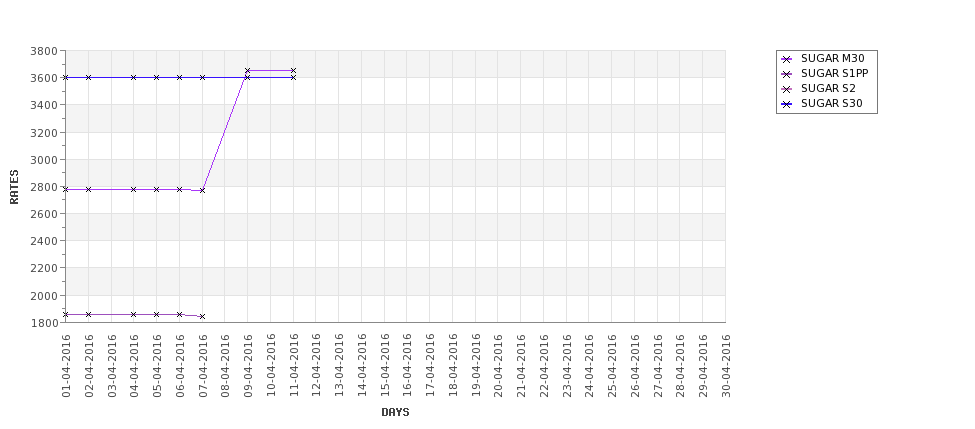975x429 pixels.
Task: Click the 10-04-2016 date label
Action: [271, 366]
